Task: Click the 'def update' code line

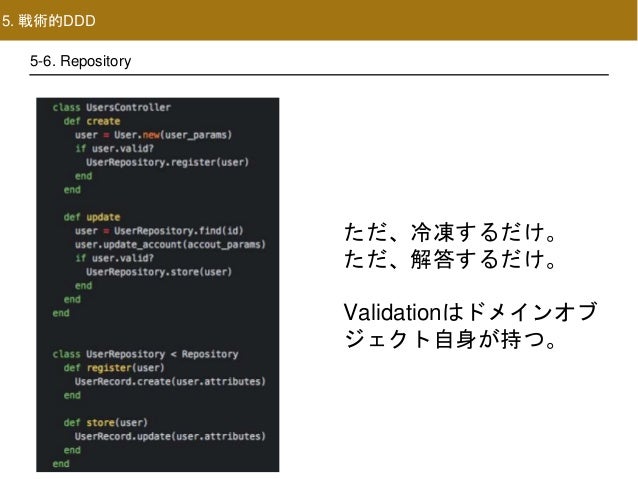Action: pyautogui.click(x=92, y=217)
